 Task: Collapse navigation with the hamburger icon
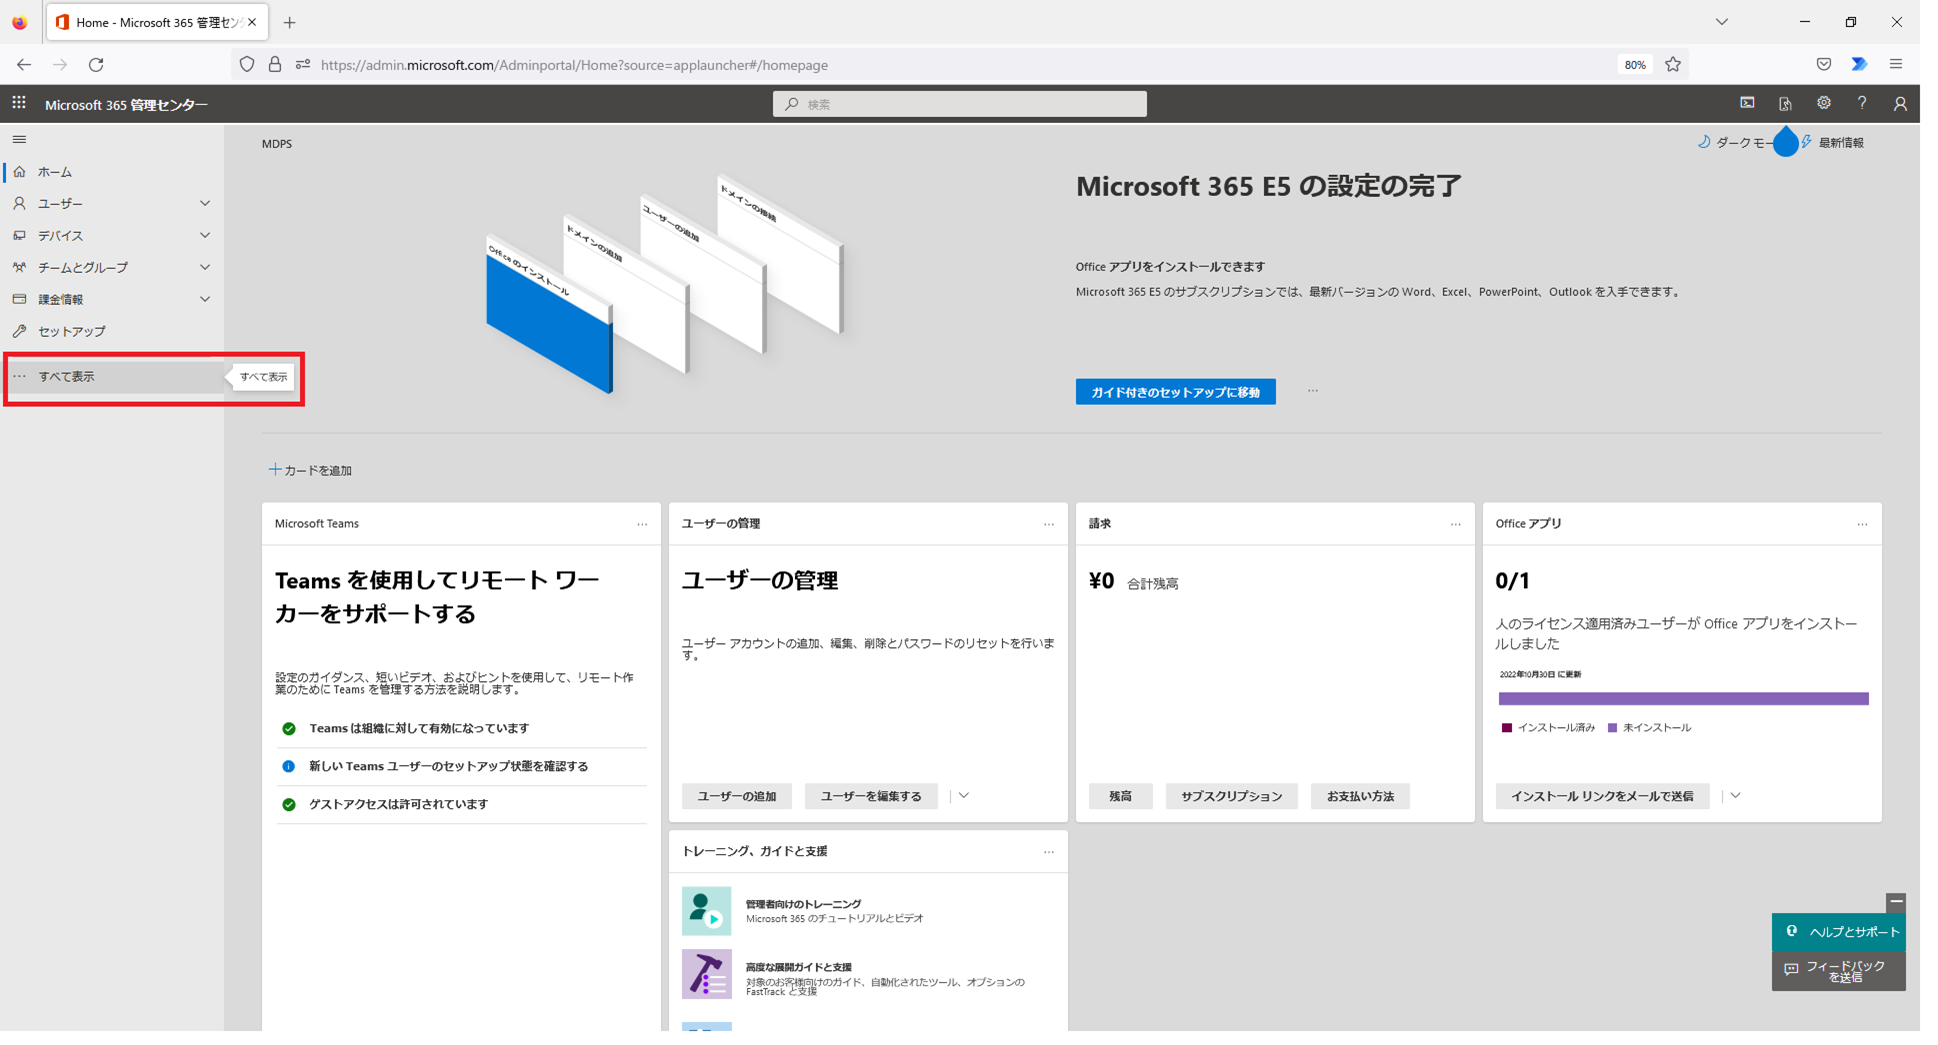[18, 139]
